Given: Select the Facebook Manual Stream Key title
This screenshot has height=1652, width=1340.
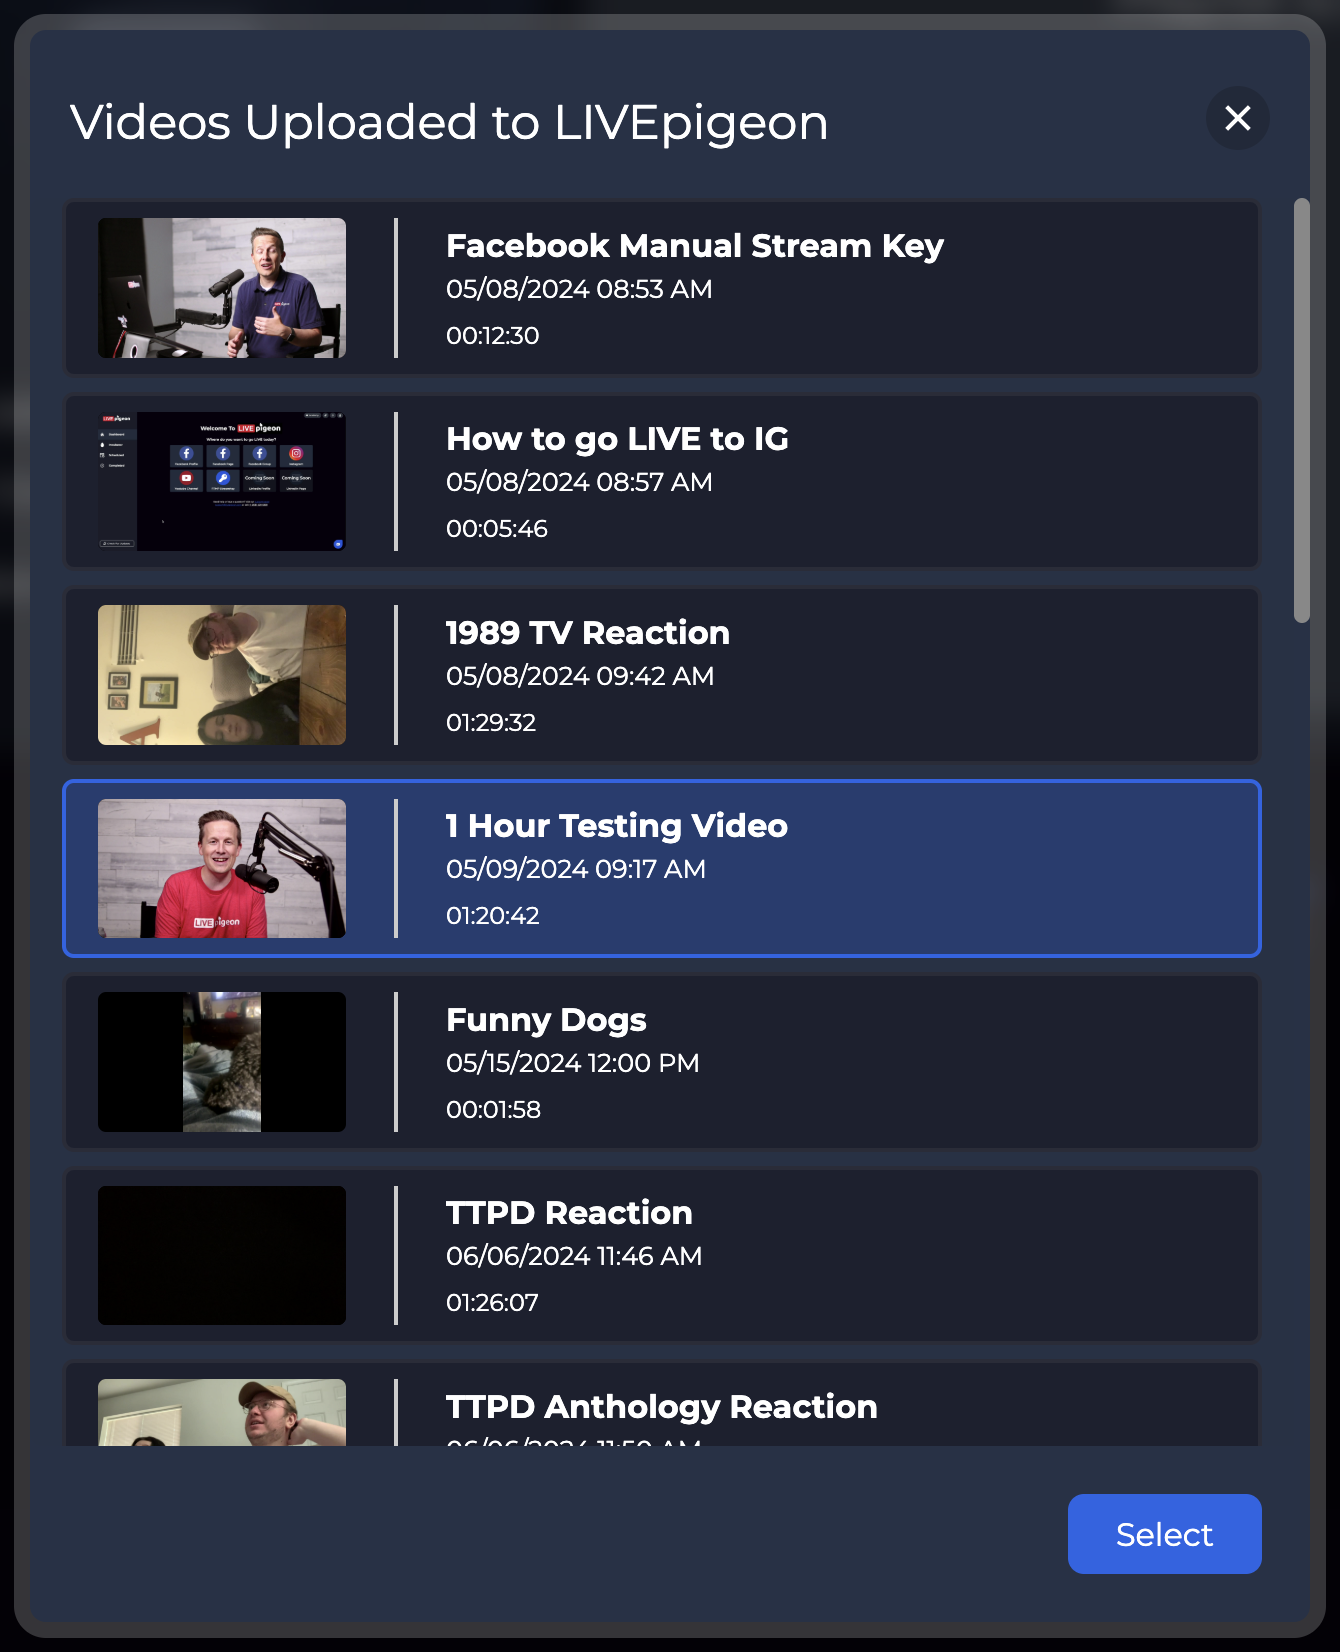Looking at the screenshot, I should pyautogui.click(x=695, y=246).
